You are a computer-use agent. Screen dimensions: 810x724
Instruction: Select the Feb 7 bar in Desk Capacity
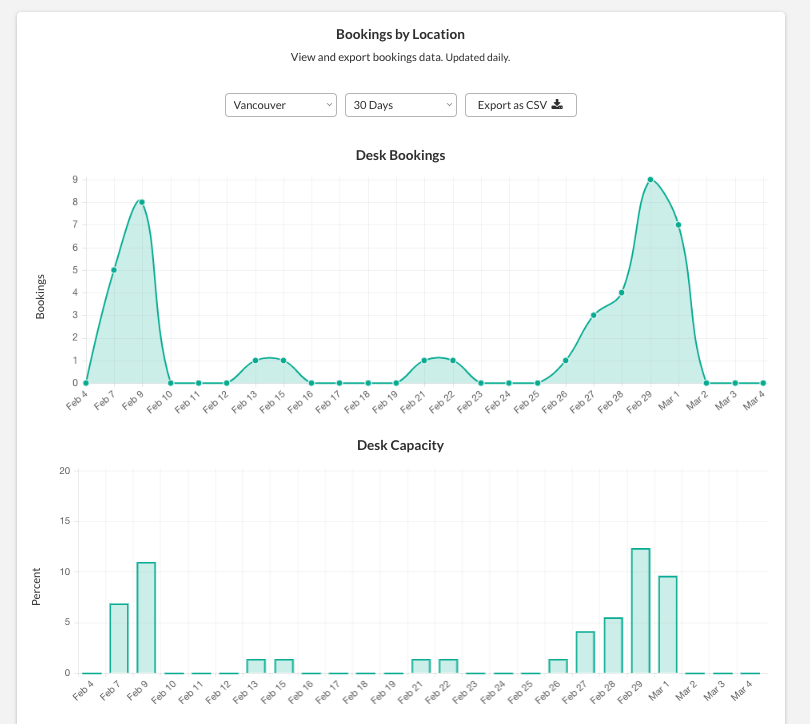(119, 638)
